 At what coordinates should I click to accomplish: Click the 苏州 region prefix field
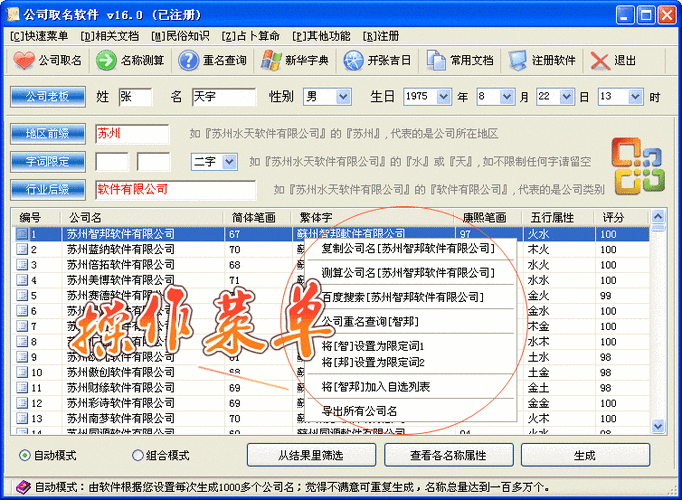[x=132, y=134]
